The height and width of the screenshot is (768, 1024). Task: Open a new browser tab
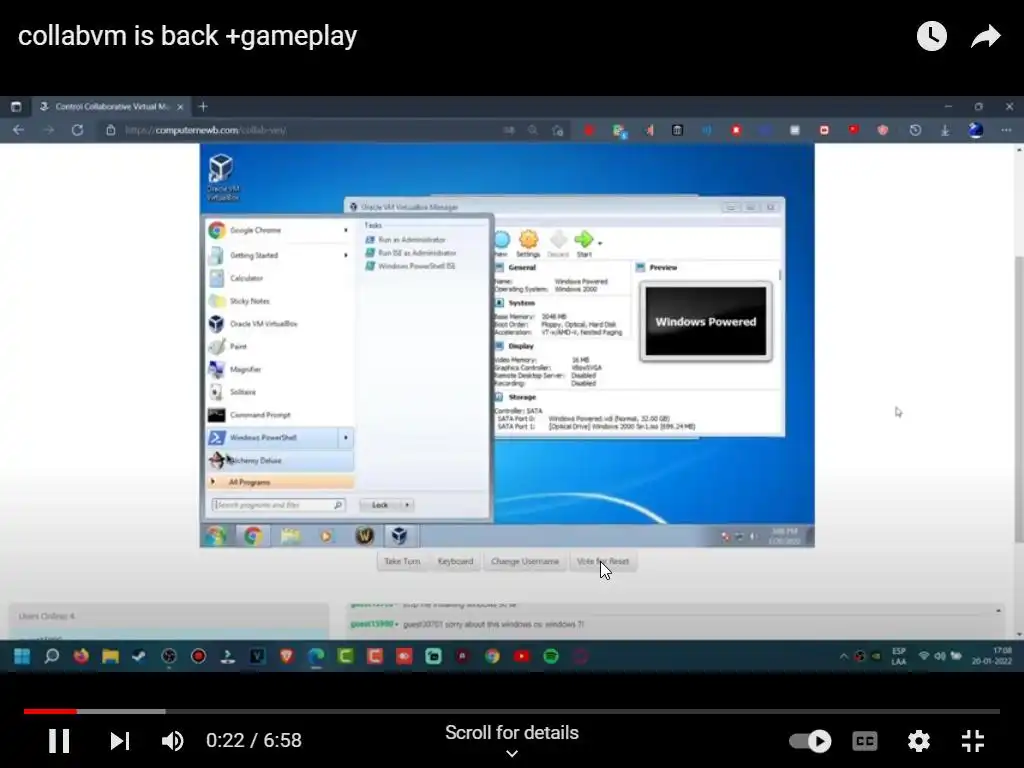[203, 106]
